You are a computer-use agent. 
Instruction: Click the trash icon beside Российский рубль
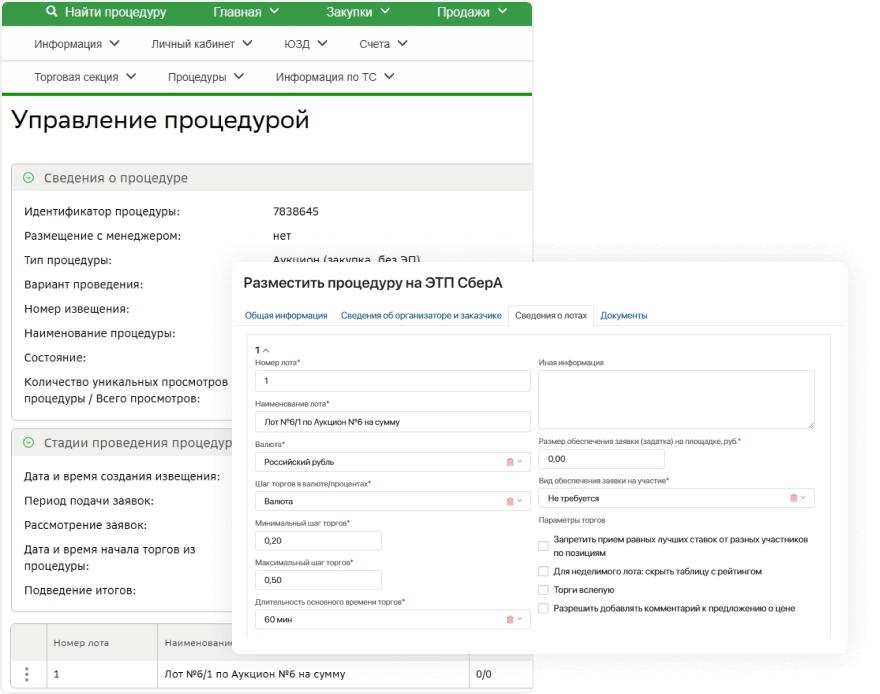pos(510,460)
